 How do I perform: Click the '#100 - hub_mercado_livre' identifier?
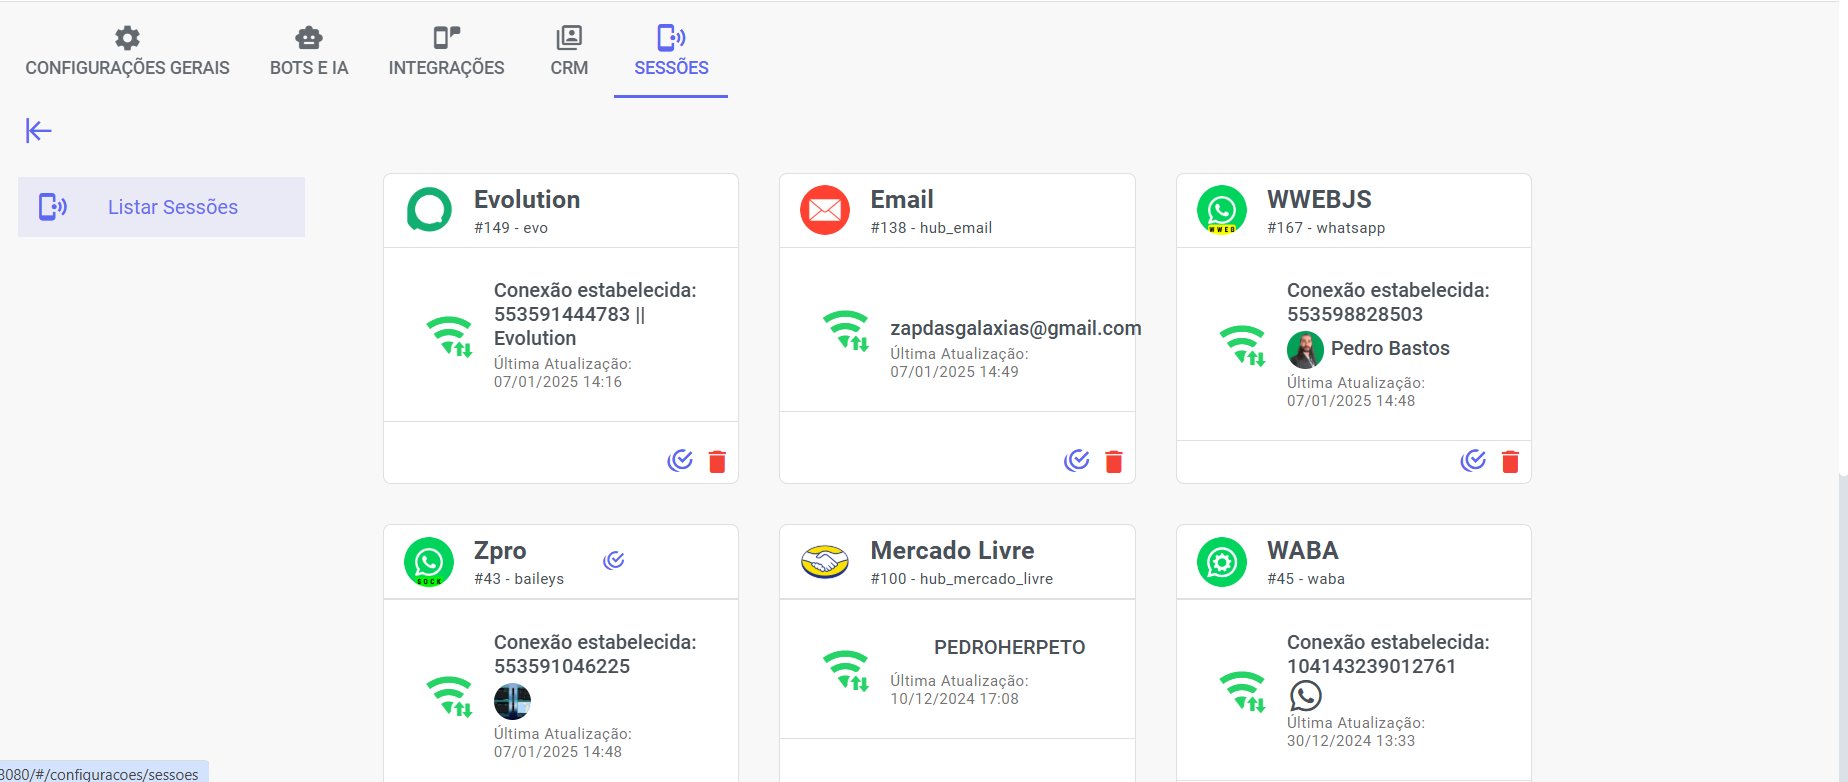tap(961, 579)
